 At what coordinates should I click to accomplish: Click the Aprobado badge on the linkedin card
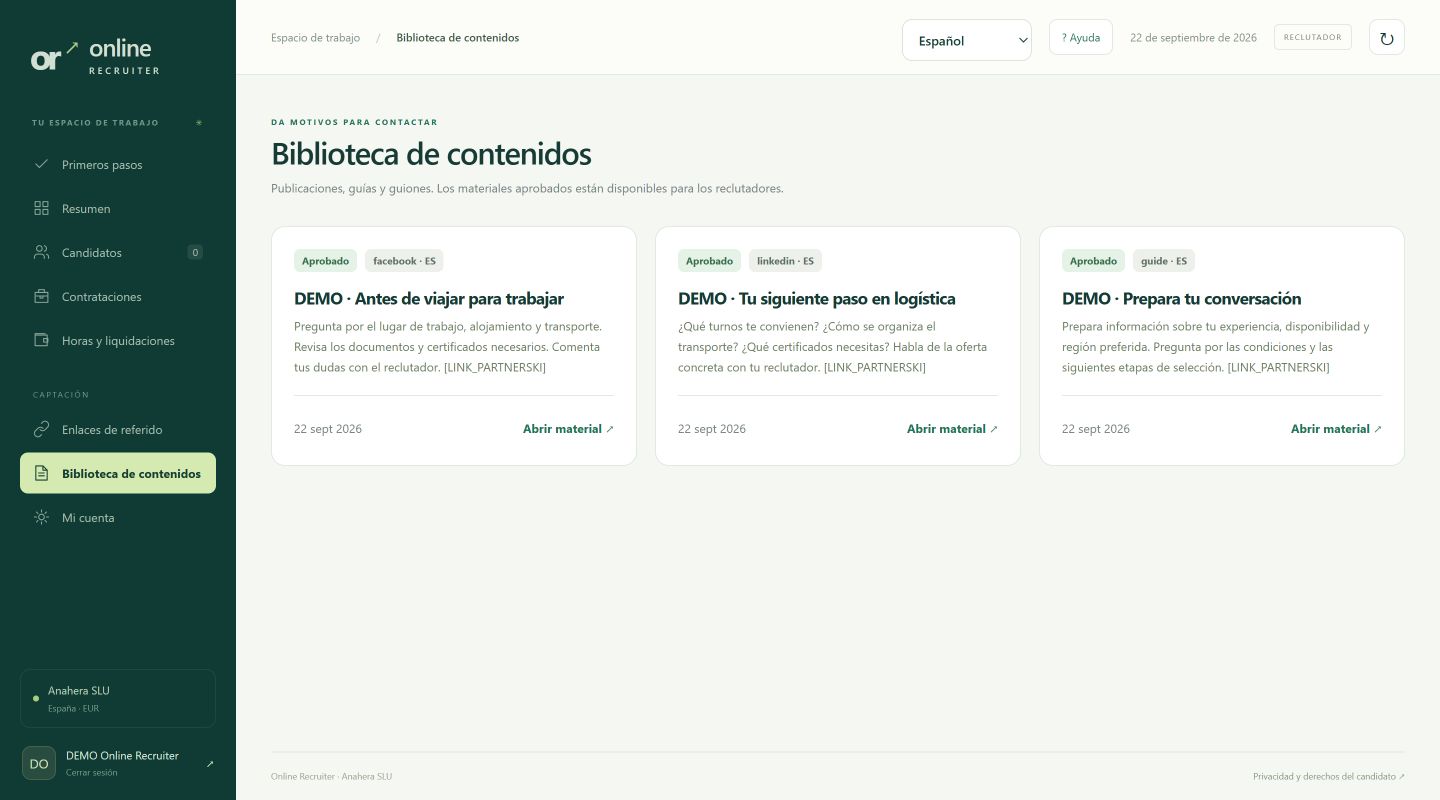pos(709,261)
